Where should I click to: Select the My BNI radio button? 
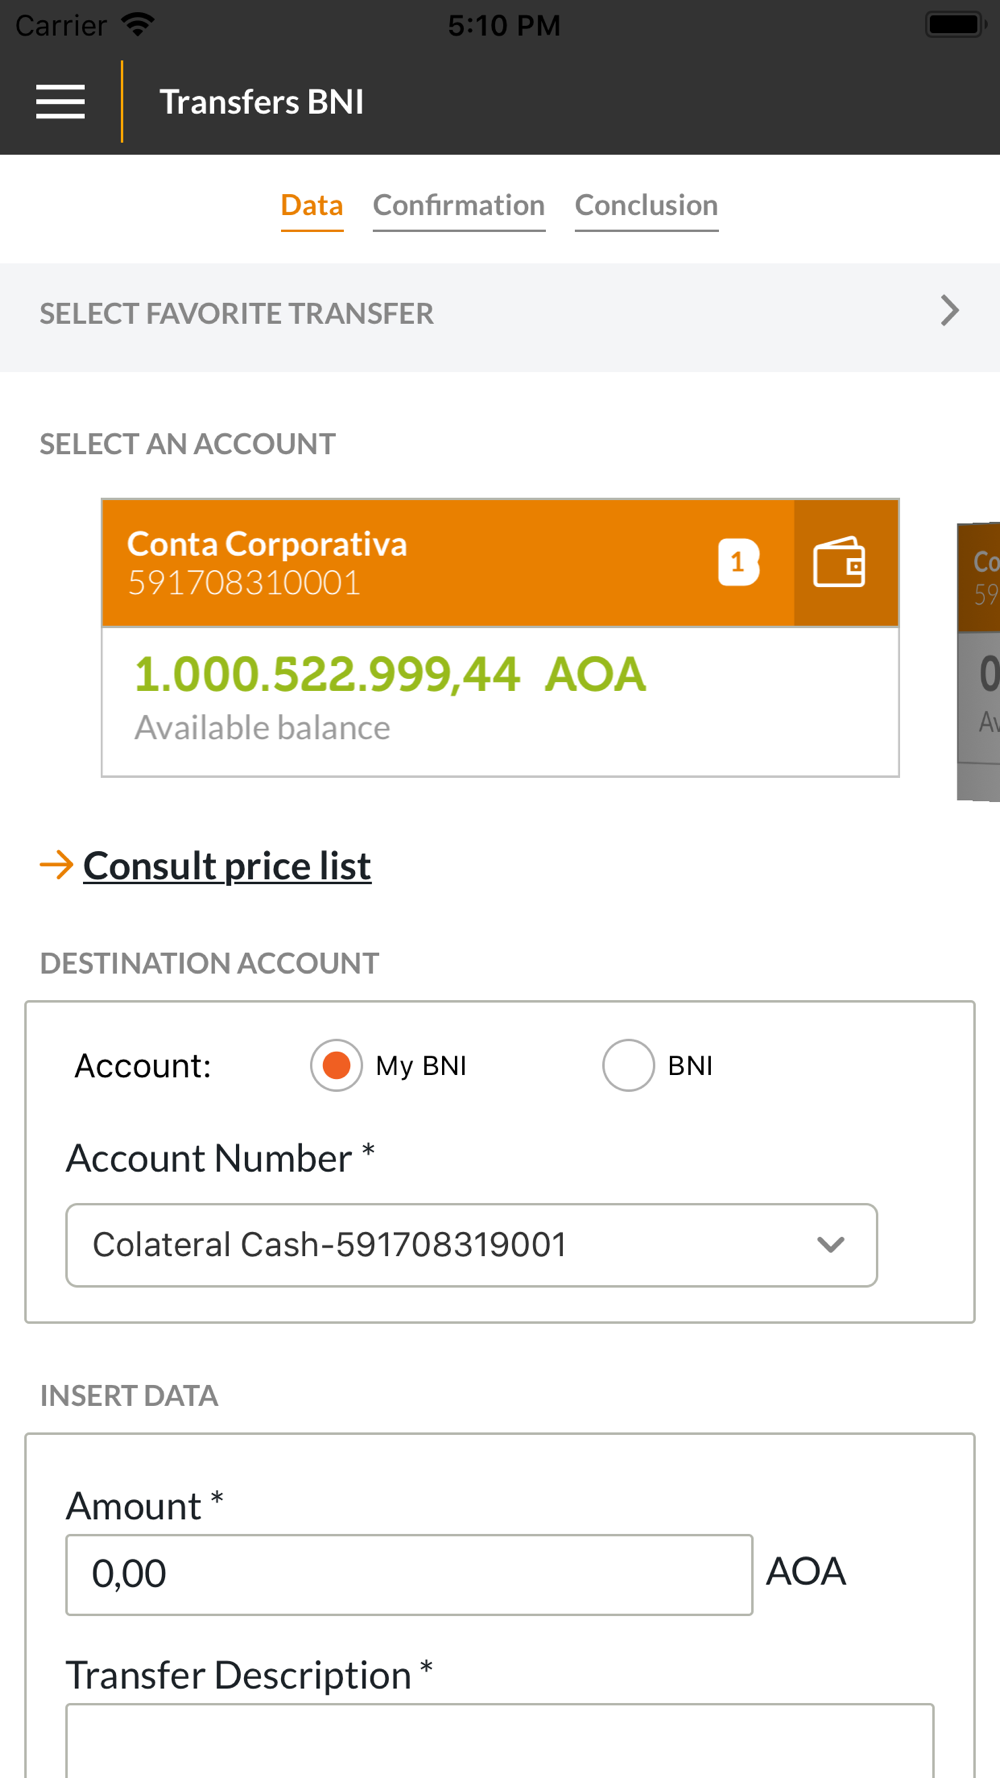(336, 1066)
